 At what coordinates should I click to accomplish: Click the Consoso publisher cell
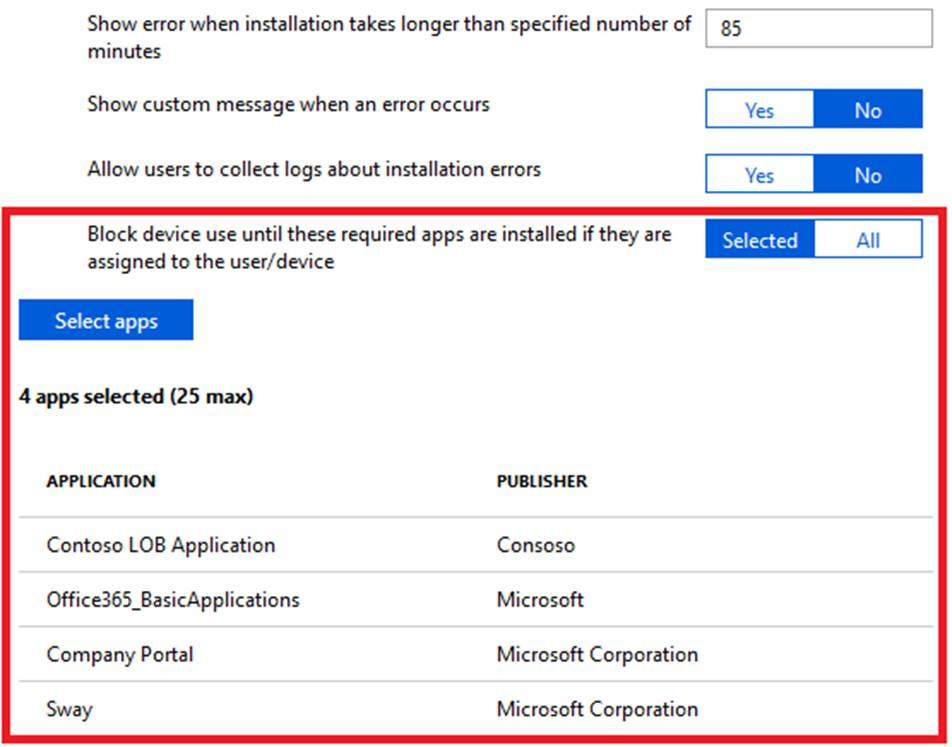(536, 545)
